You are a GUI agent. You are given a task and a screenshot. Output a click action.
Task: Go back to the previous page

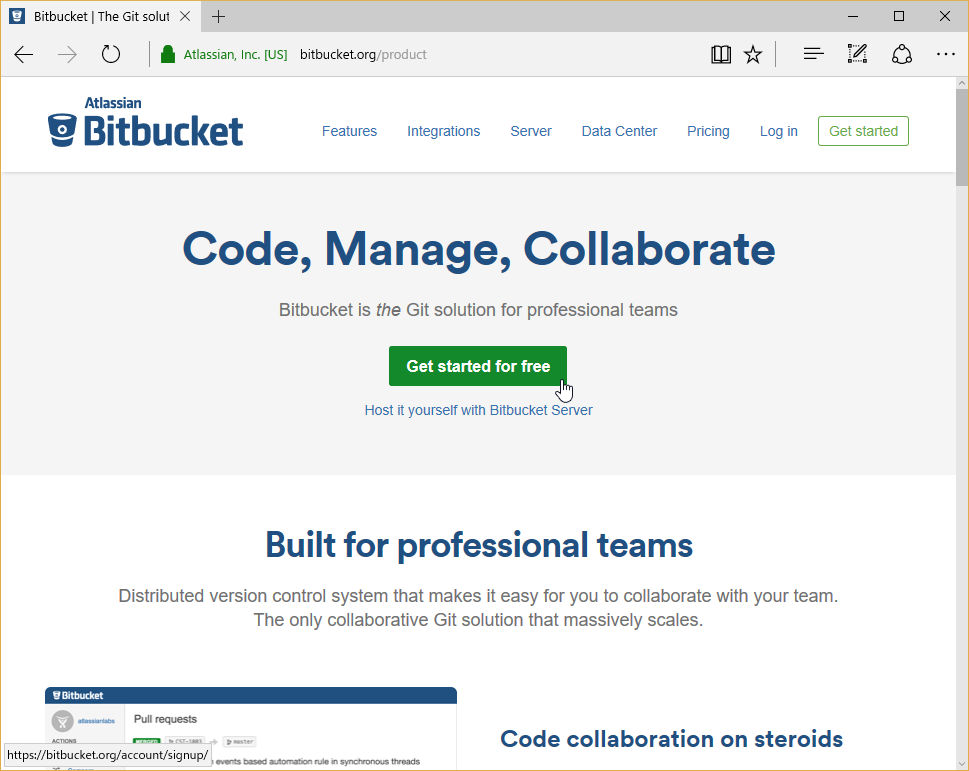click(23, 54)
